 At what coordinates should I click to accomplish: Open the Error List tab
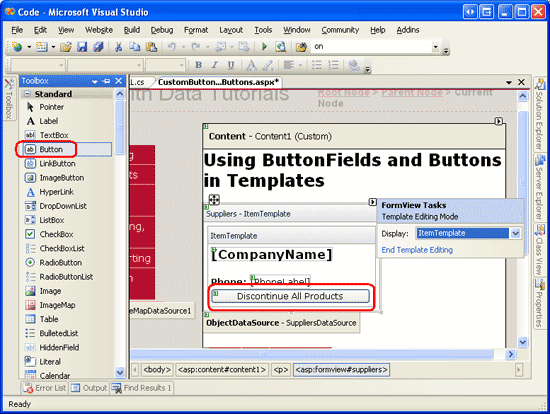coord(45,388)
